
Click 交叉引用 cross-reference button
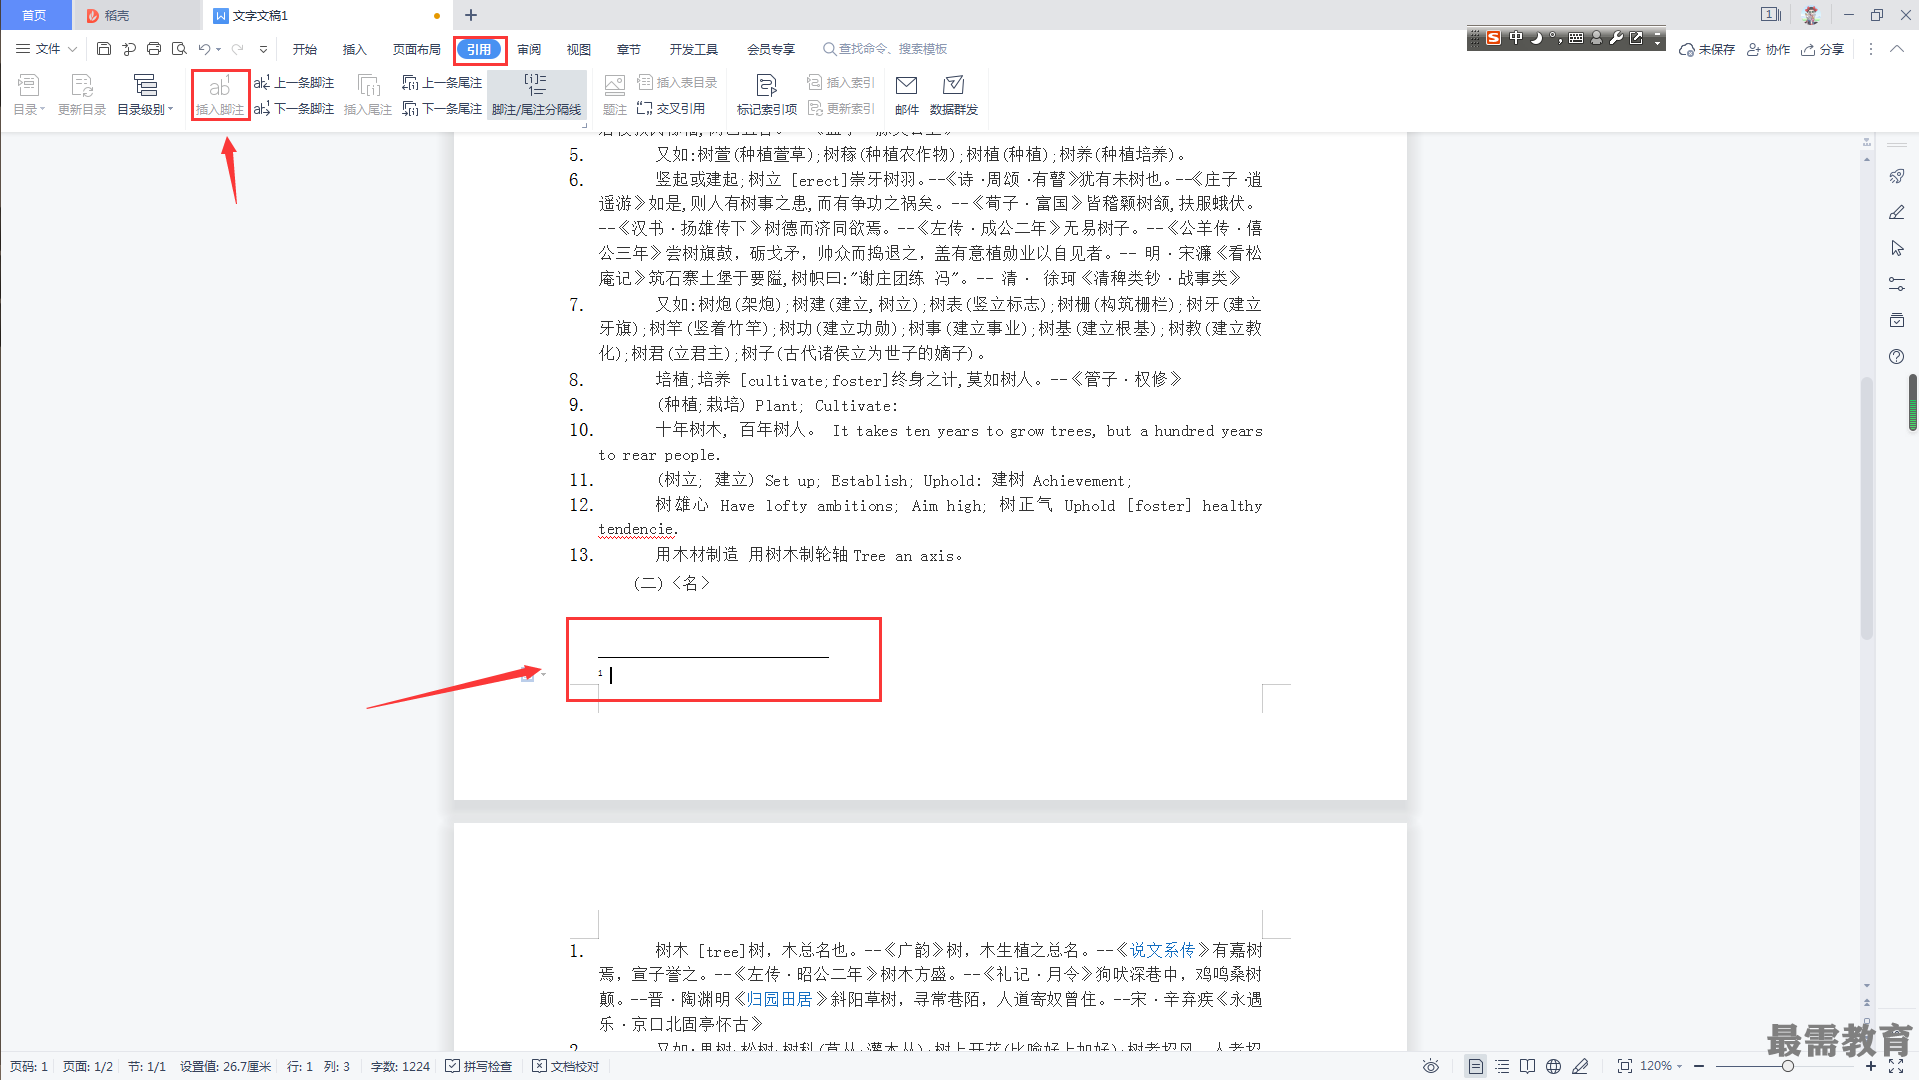[671, 109]
